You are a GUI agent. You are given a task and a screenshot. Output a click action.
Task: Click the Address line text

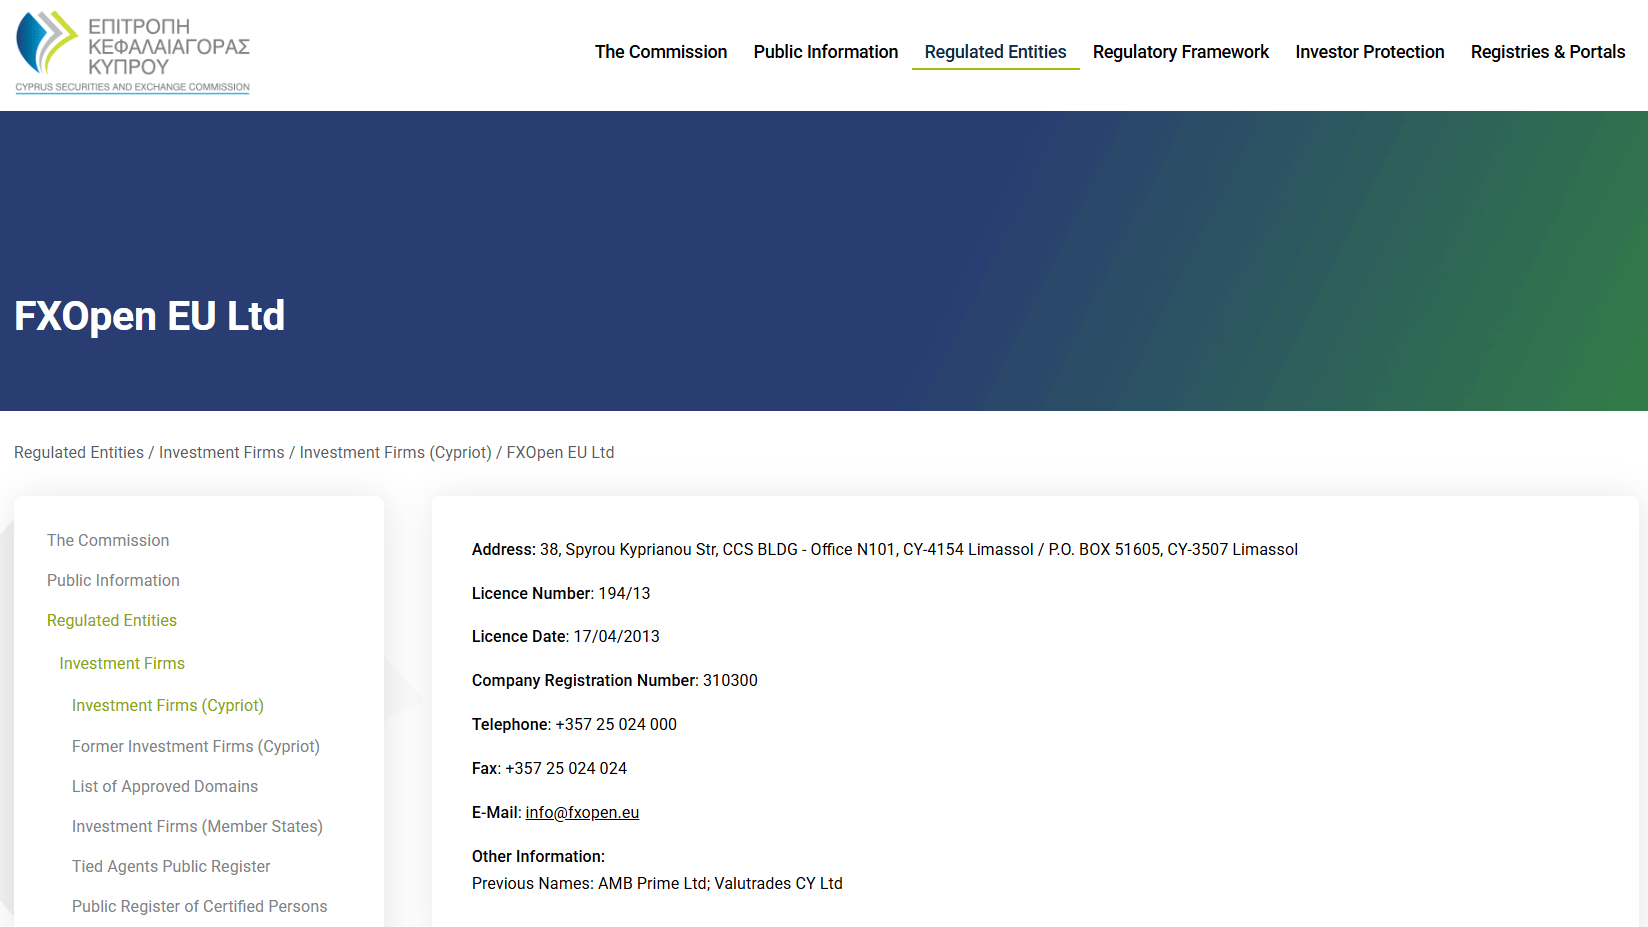[885, 549]
